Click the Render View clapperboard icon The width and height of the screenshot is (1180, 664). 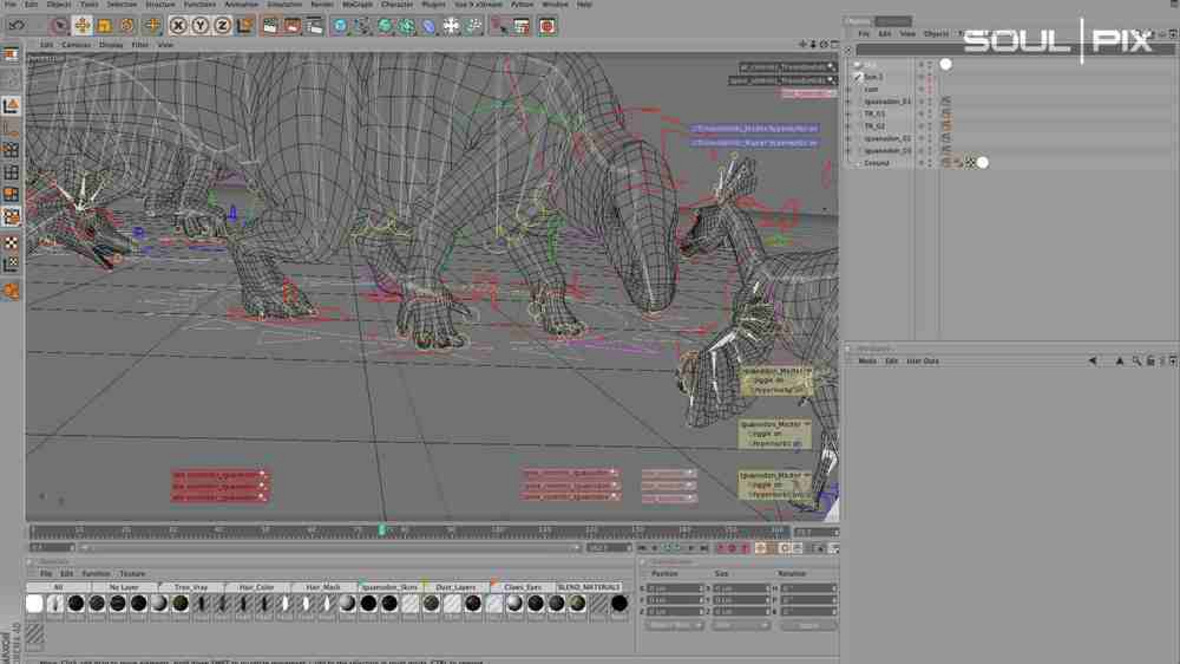[270, 26]
